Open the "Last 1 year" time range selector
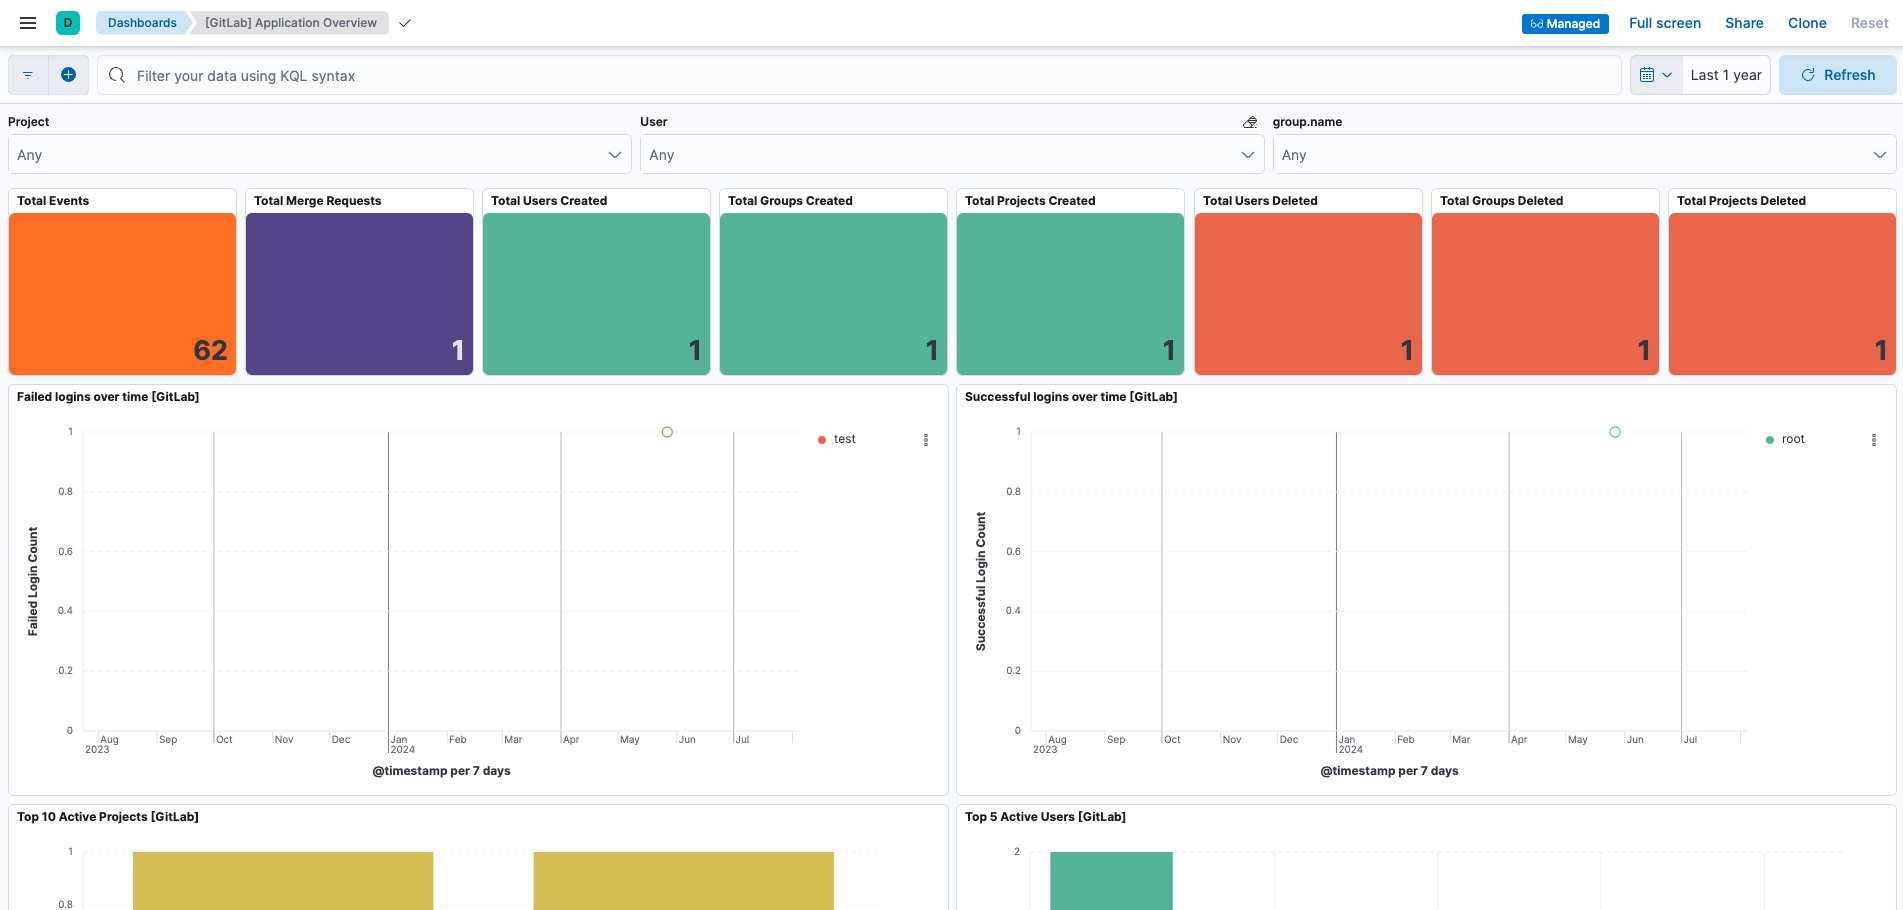 click(x=1726, y=74)
